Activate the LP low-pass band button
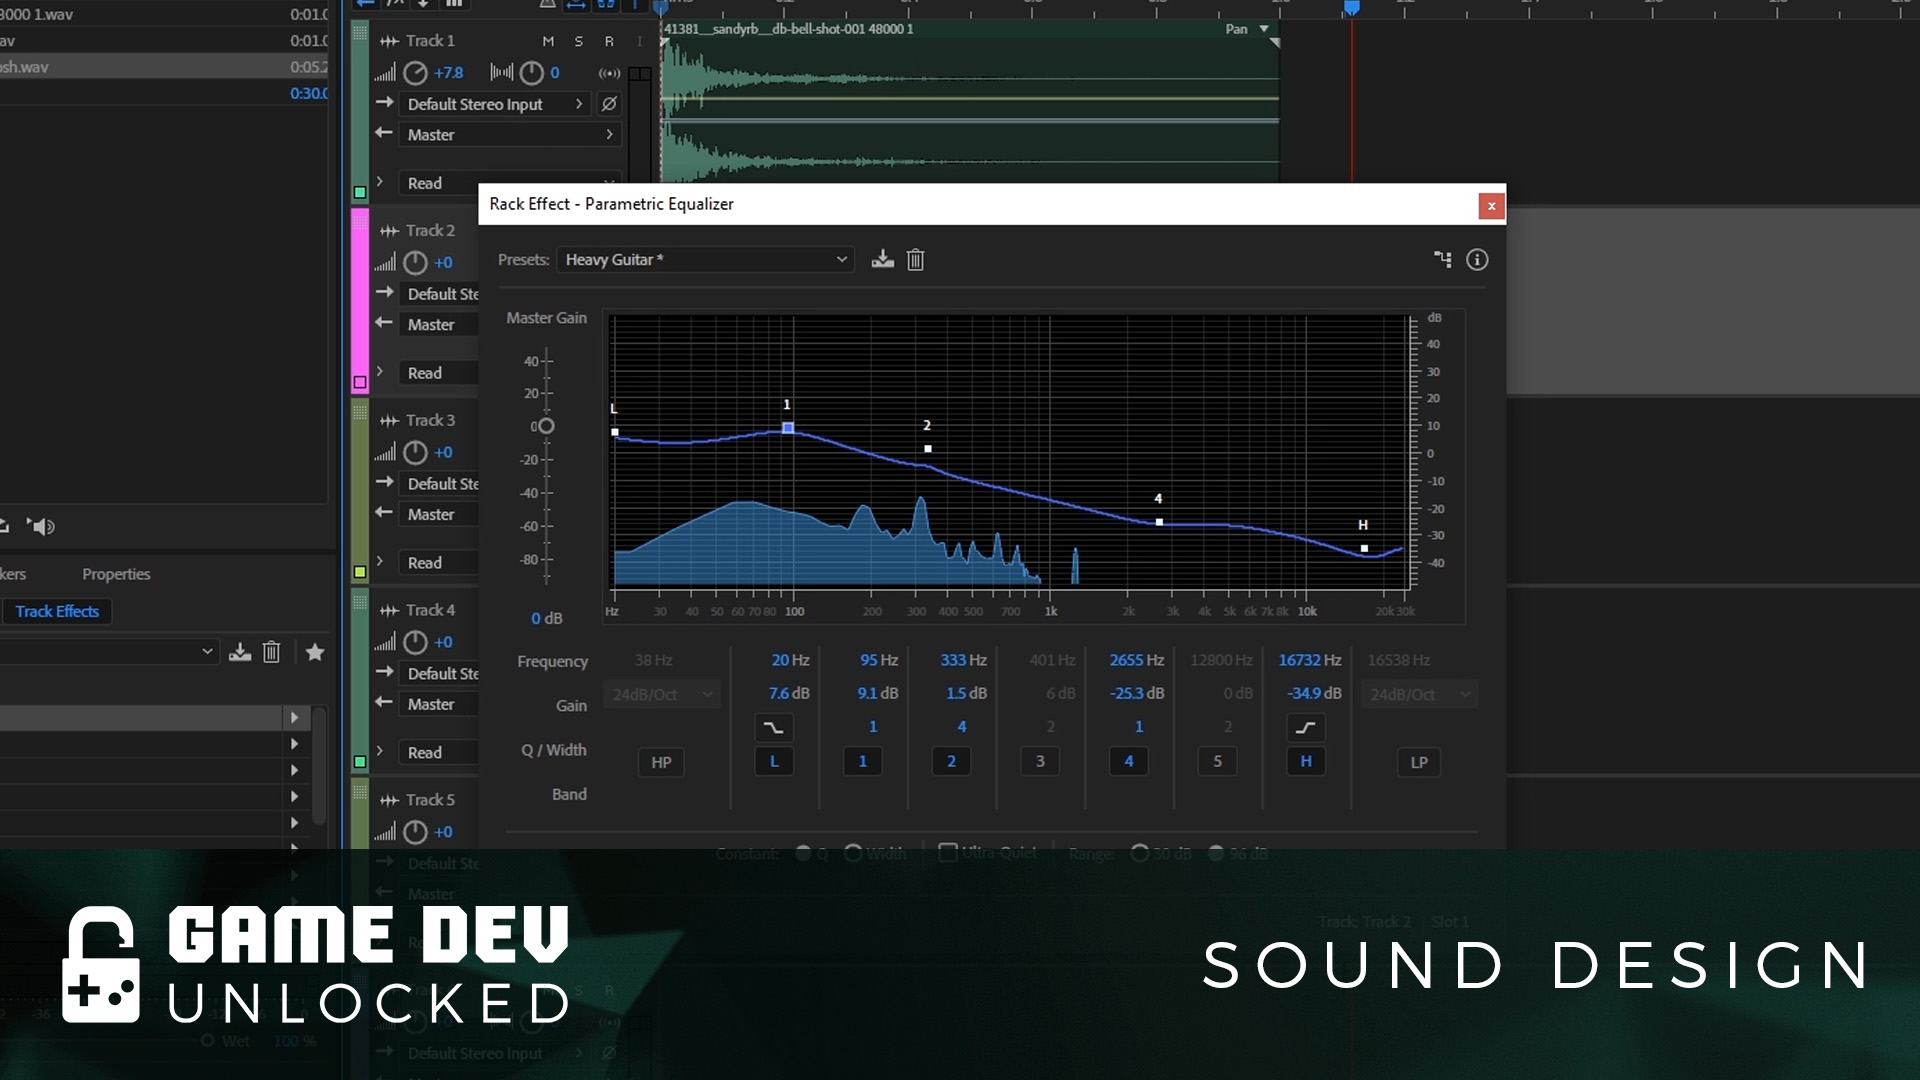This screenshot has height=1080, width=1920. click(x=1418, y=761)
